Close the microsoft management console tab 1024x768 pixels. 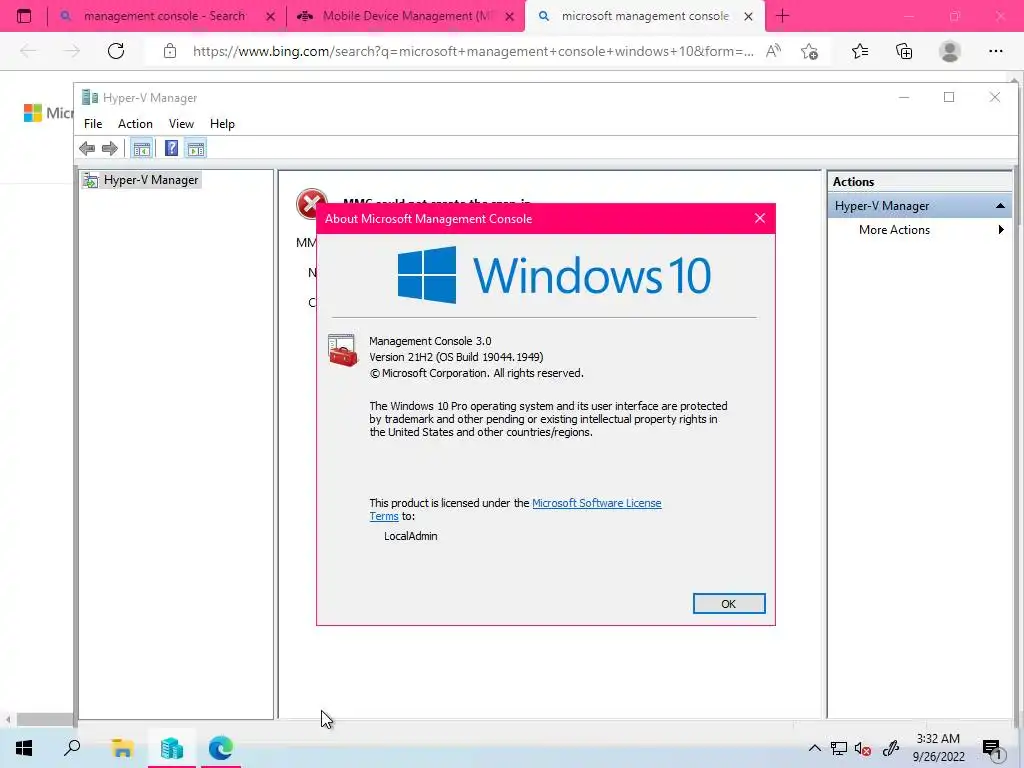coord(748,17)
